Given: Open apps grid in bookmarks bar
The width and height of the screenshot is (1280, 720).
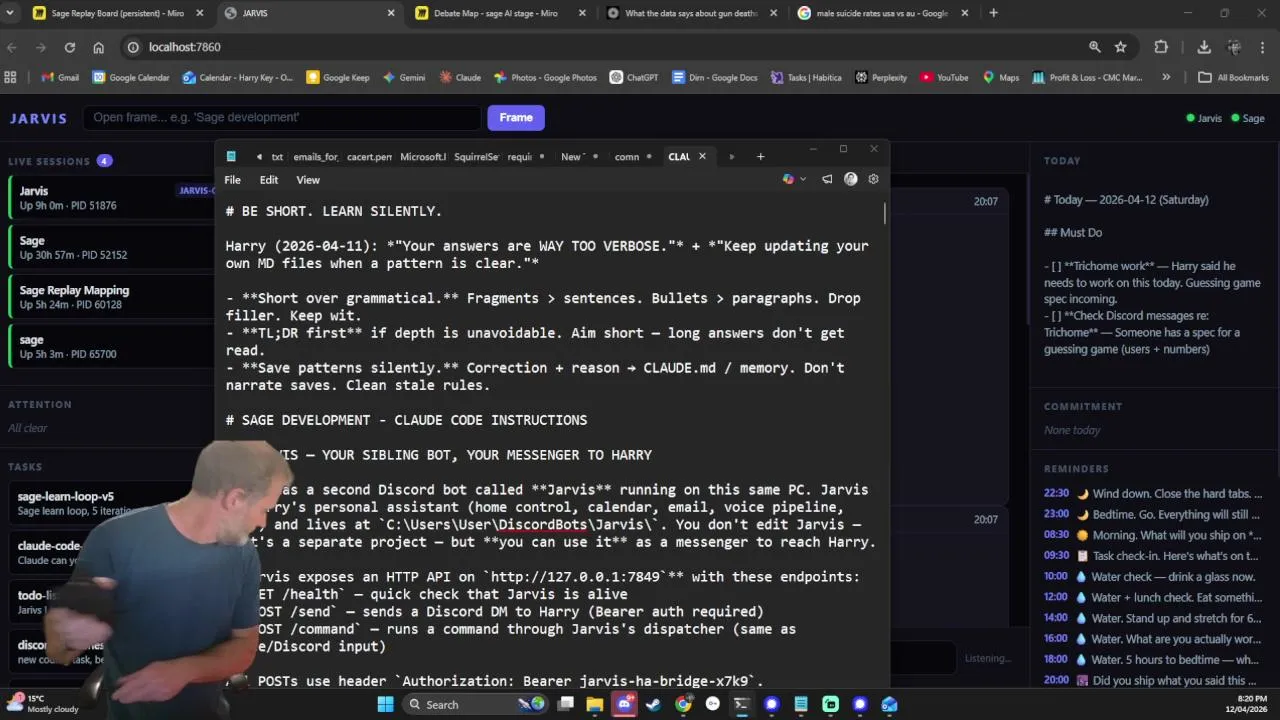Looking at the screenshot, I should (10, 77).
